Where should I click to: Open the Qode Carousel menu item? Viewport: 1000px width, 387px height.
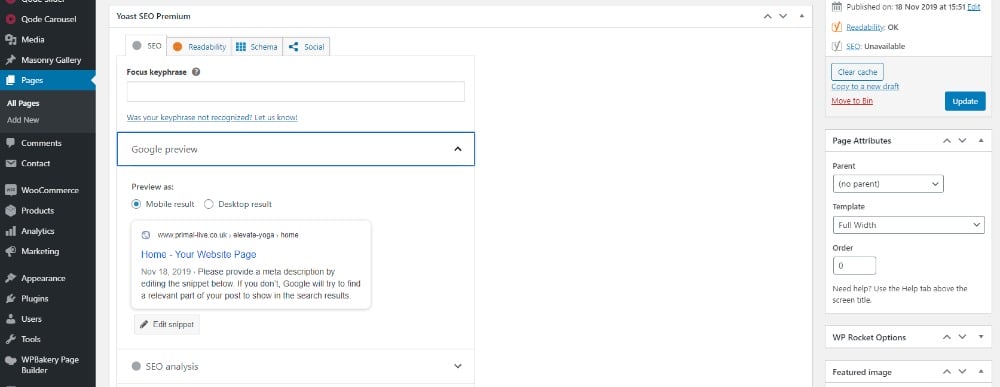(48, 19)
